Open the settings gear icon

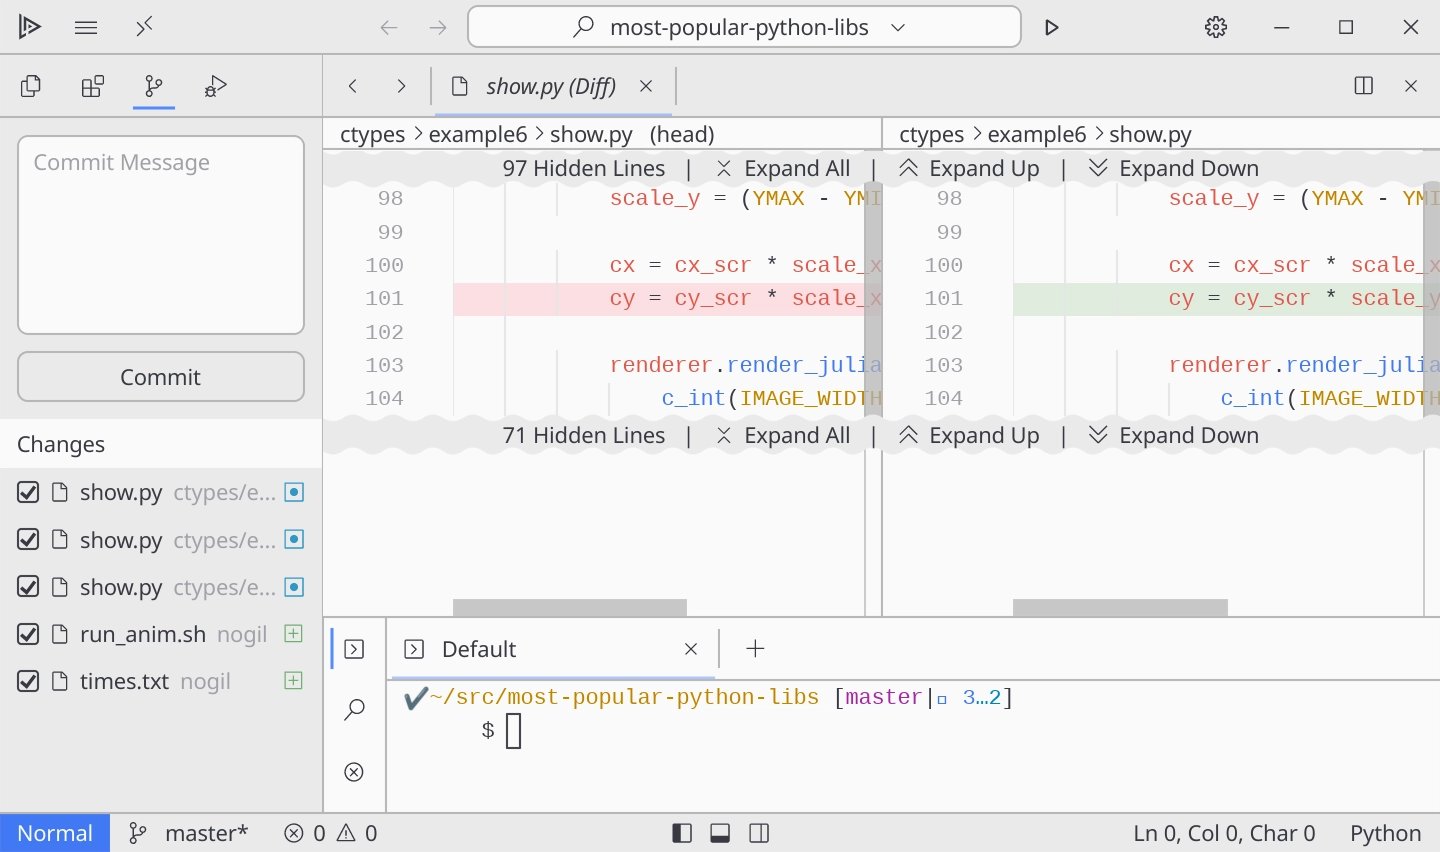1216,27
